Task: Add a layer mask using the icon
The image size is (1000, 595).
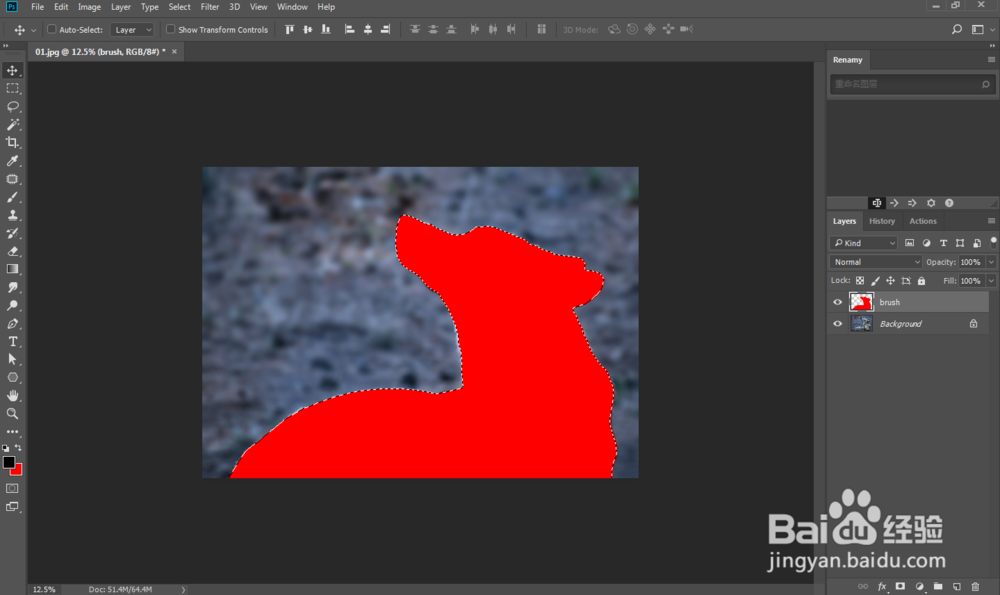Action: coord(900,586)
